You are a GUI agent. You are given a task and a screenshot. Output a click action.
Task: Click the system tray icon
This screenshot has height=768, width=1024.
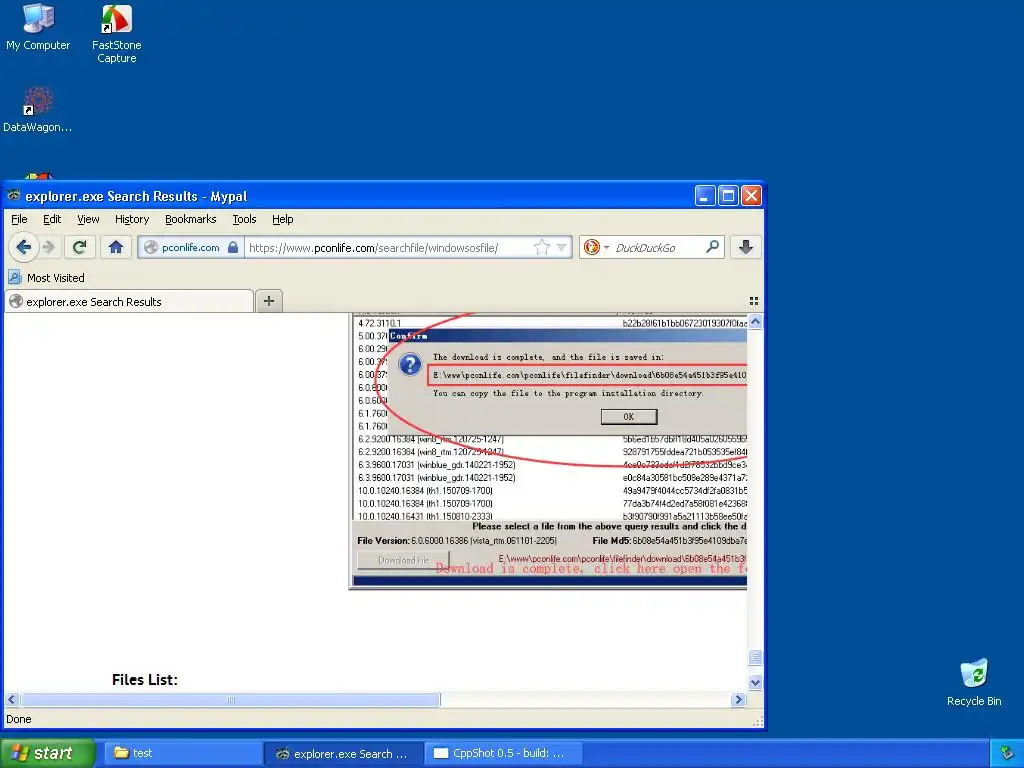1008,753
